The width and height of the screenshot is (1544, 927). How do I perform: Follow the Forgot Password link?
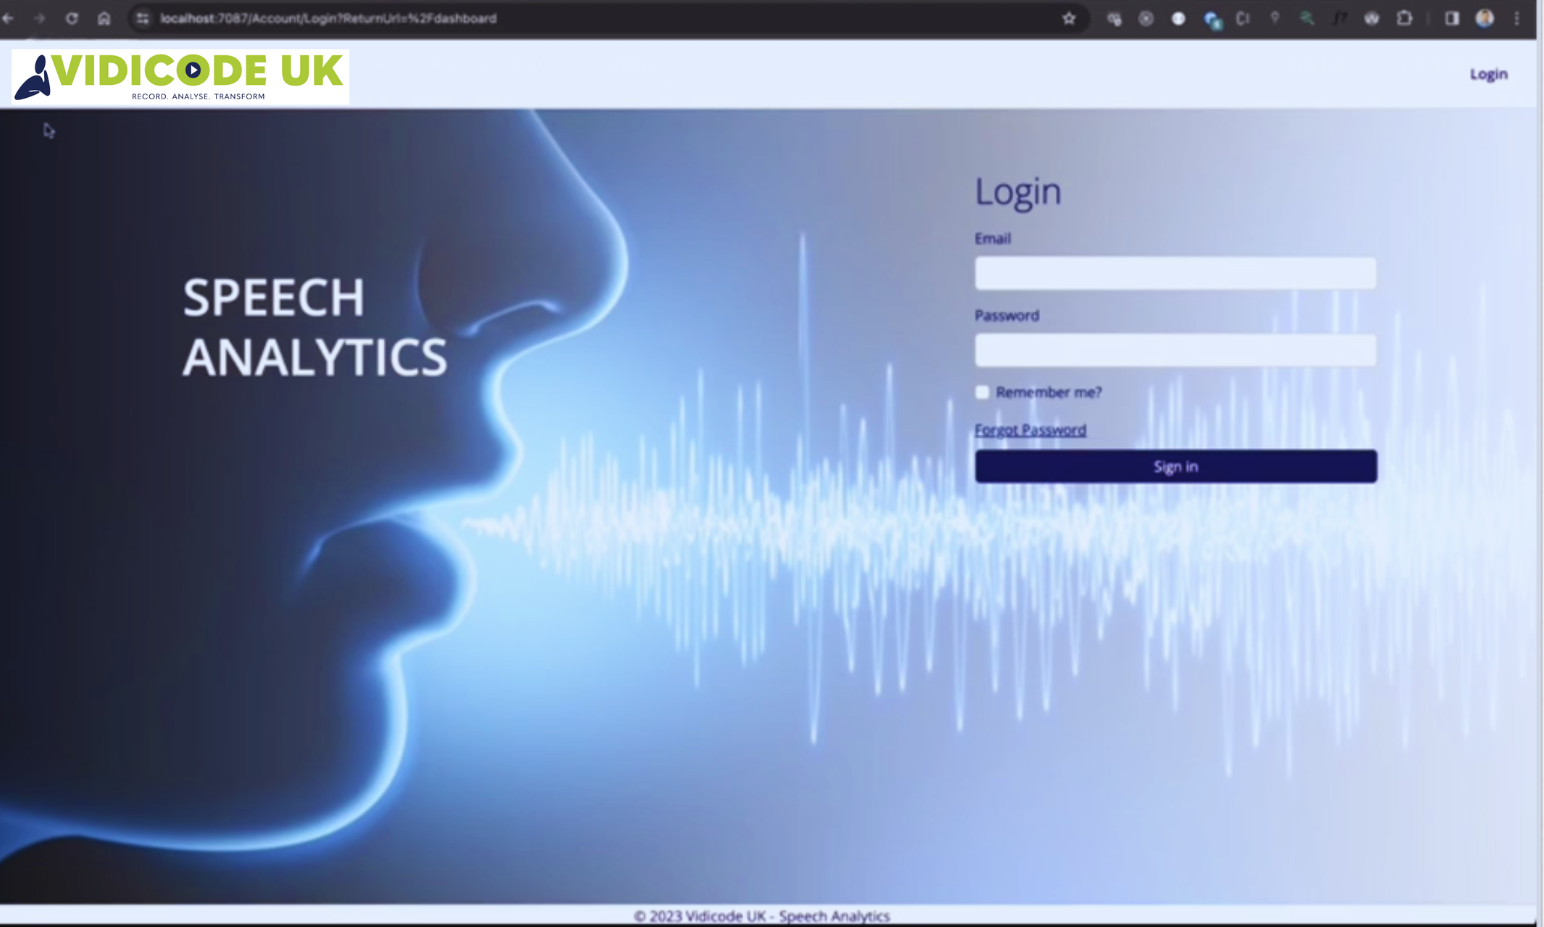pyautogui.click(x=1030, y=430)
